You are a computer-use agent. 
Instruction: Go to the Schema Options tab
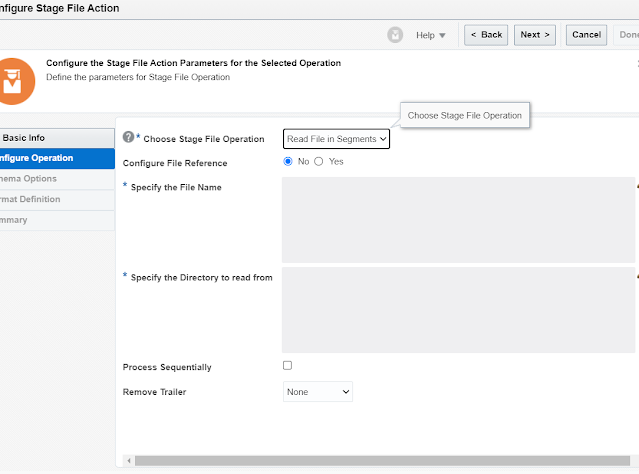click(57, 179)
